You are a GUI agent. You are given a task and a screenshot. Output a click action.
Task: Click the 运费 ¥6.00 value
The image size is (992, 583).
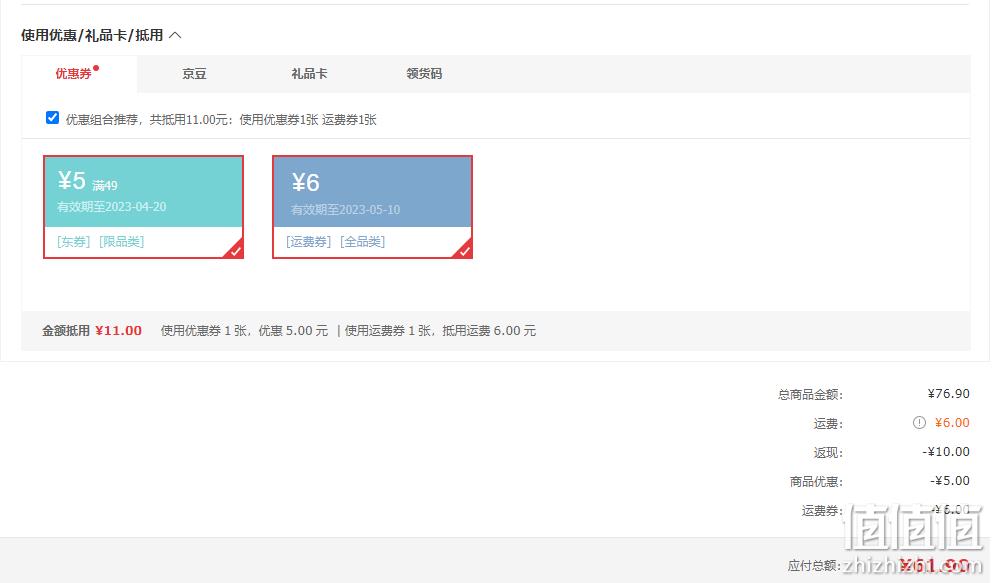point(952,423)
